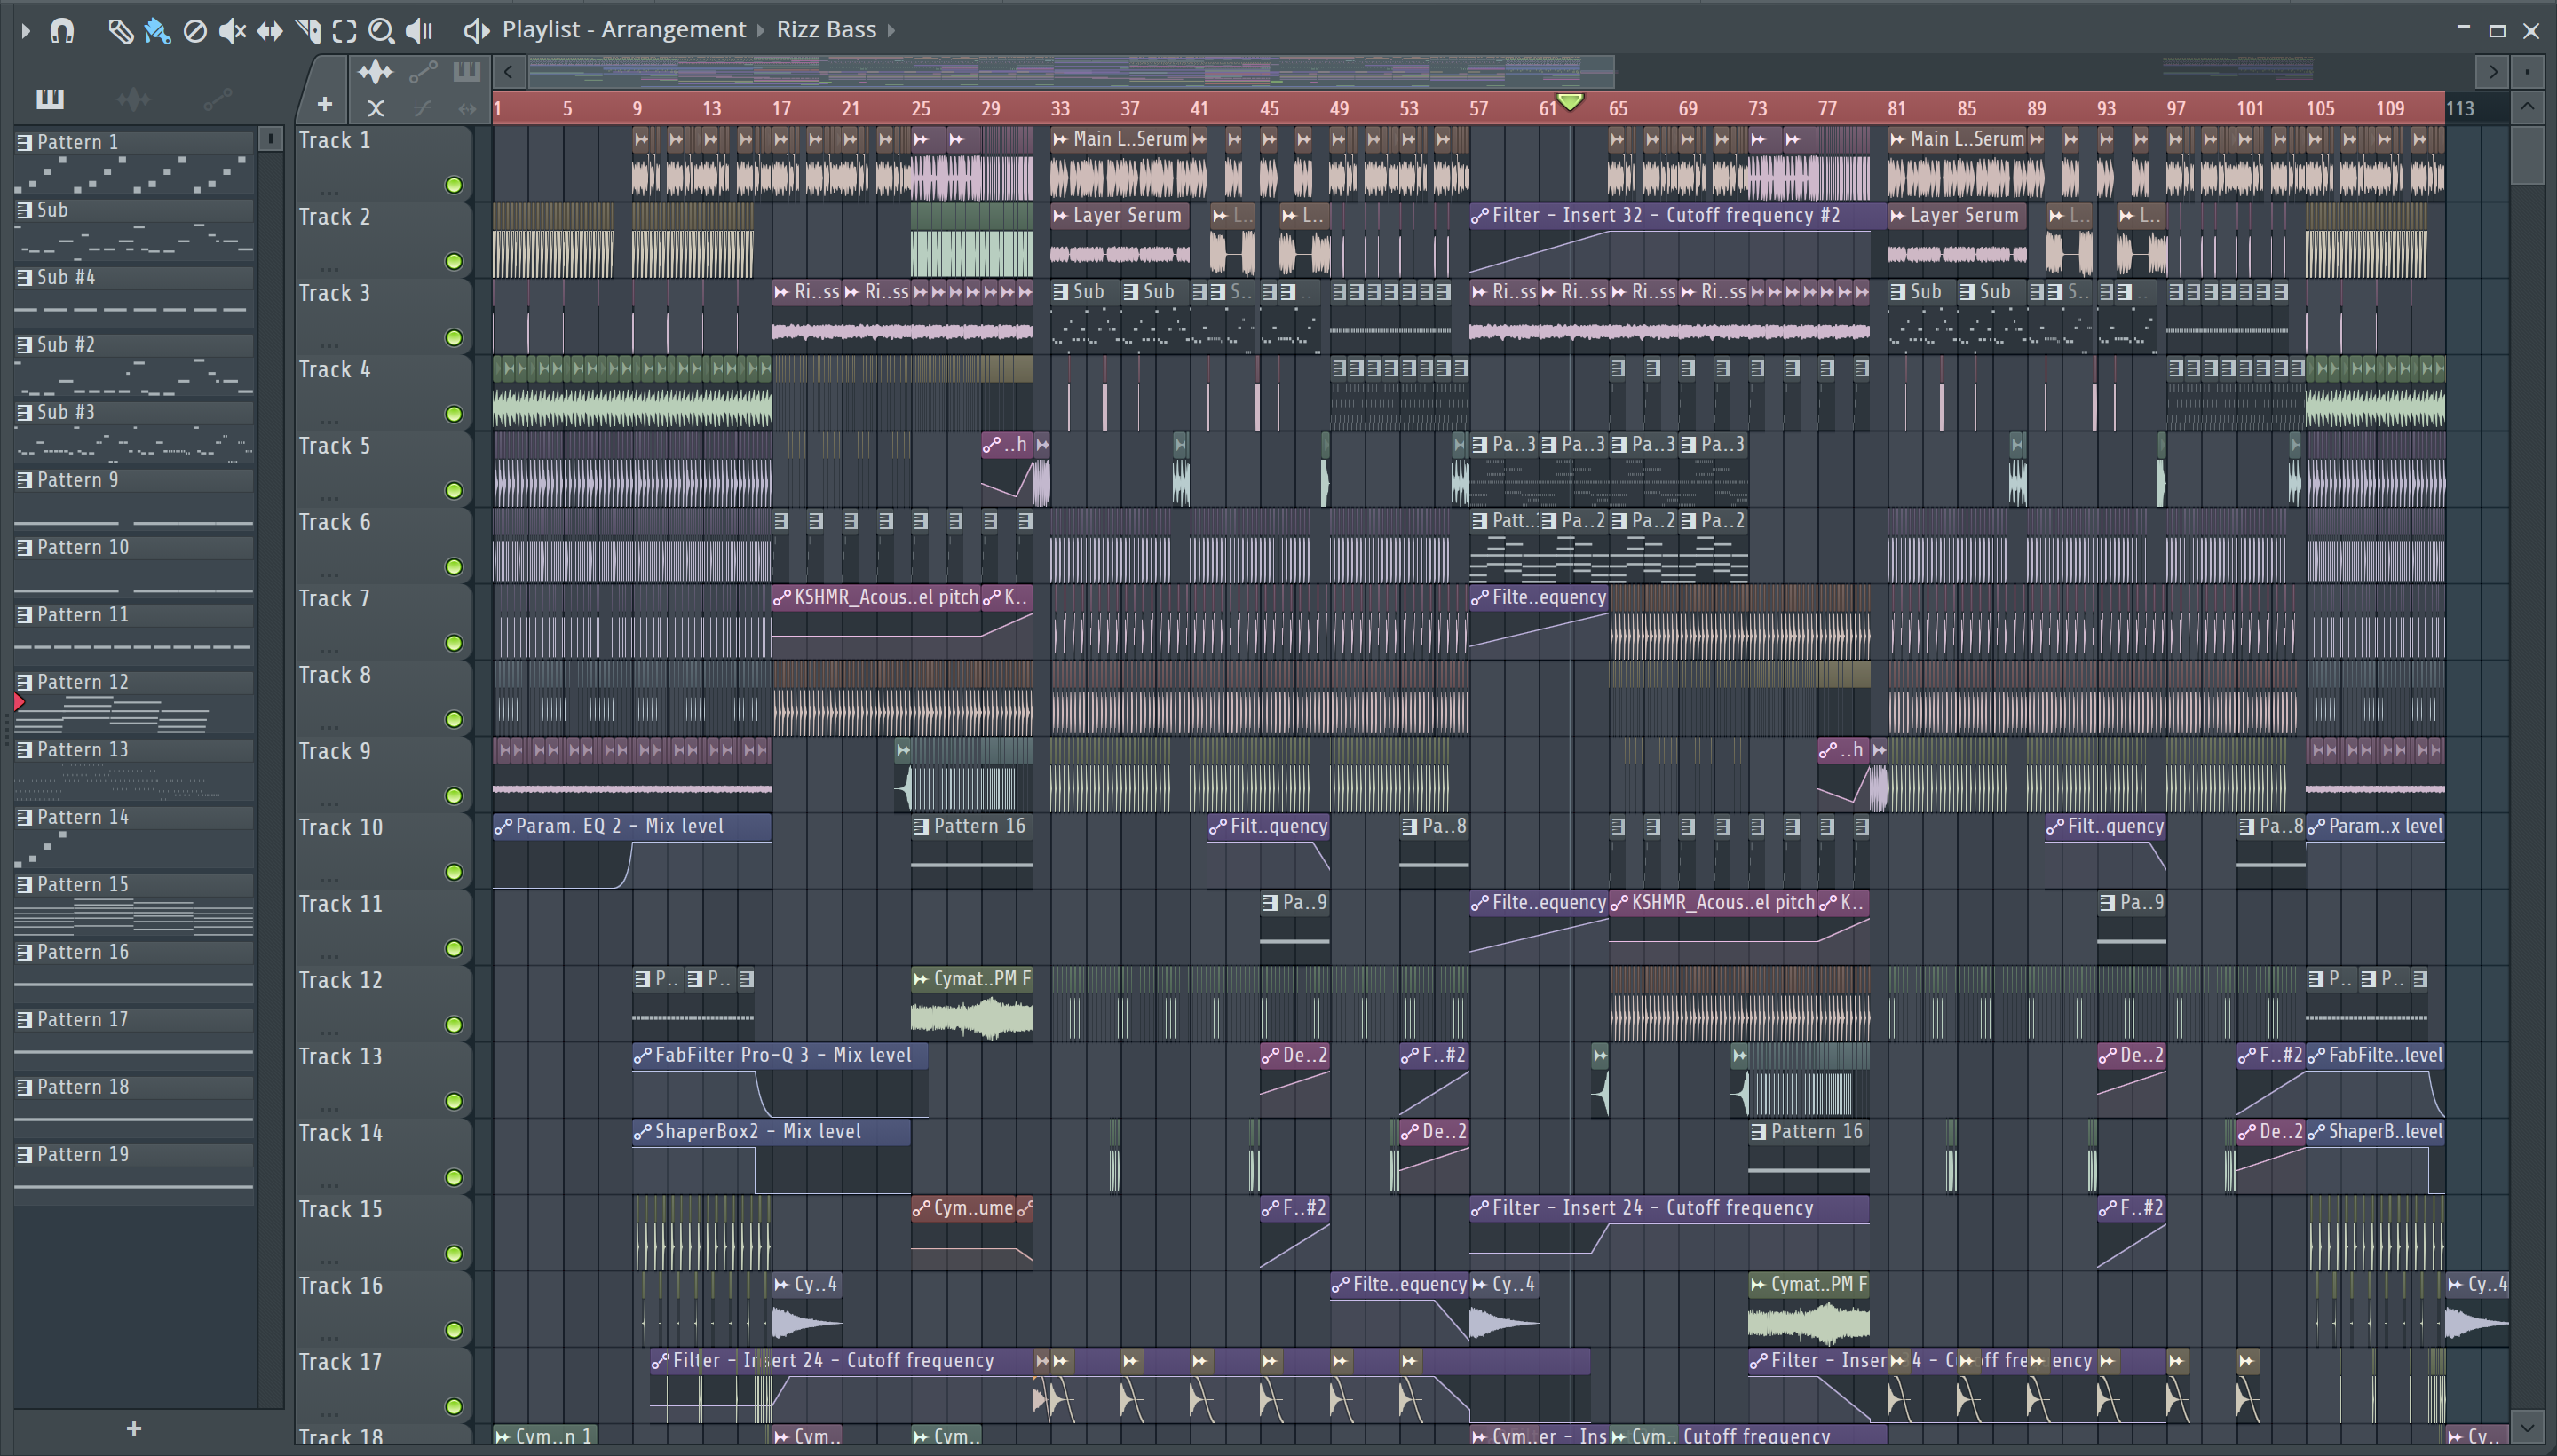Image resolution: width=2557 pixels, height=1456 pixels.
Task: Click the Track 2 header label
Action: (335, 217)
